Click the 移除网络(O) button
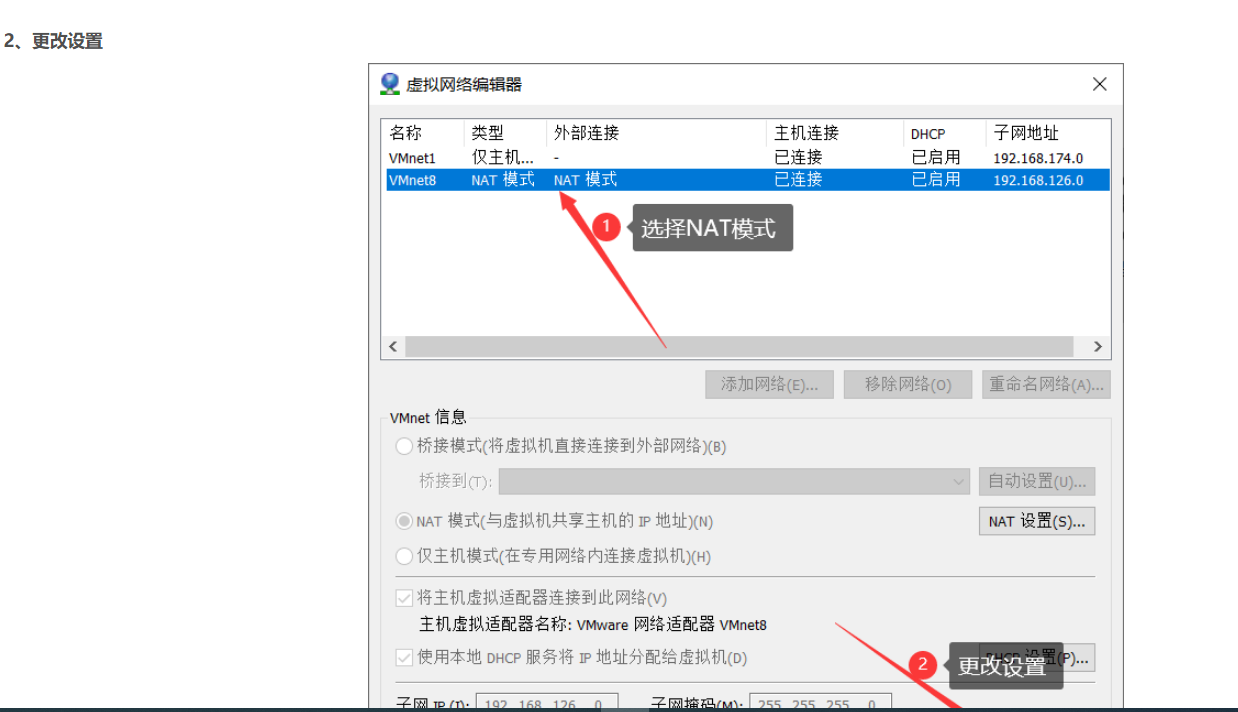 click(x=908, y=384)
